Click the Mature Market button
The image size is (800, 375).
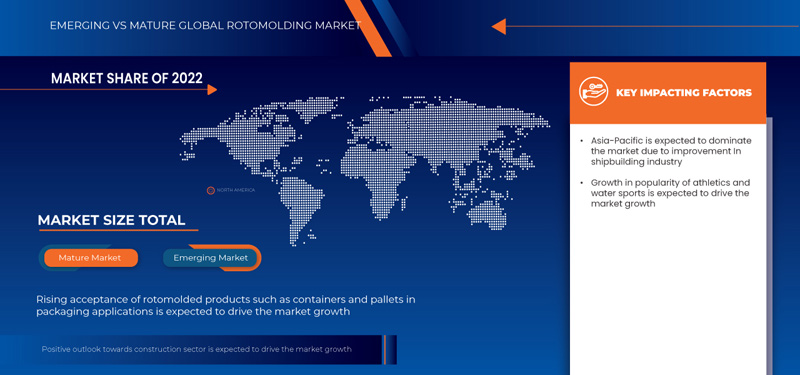91,258
